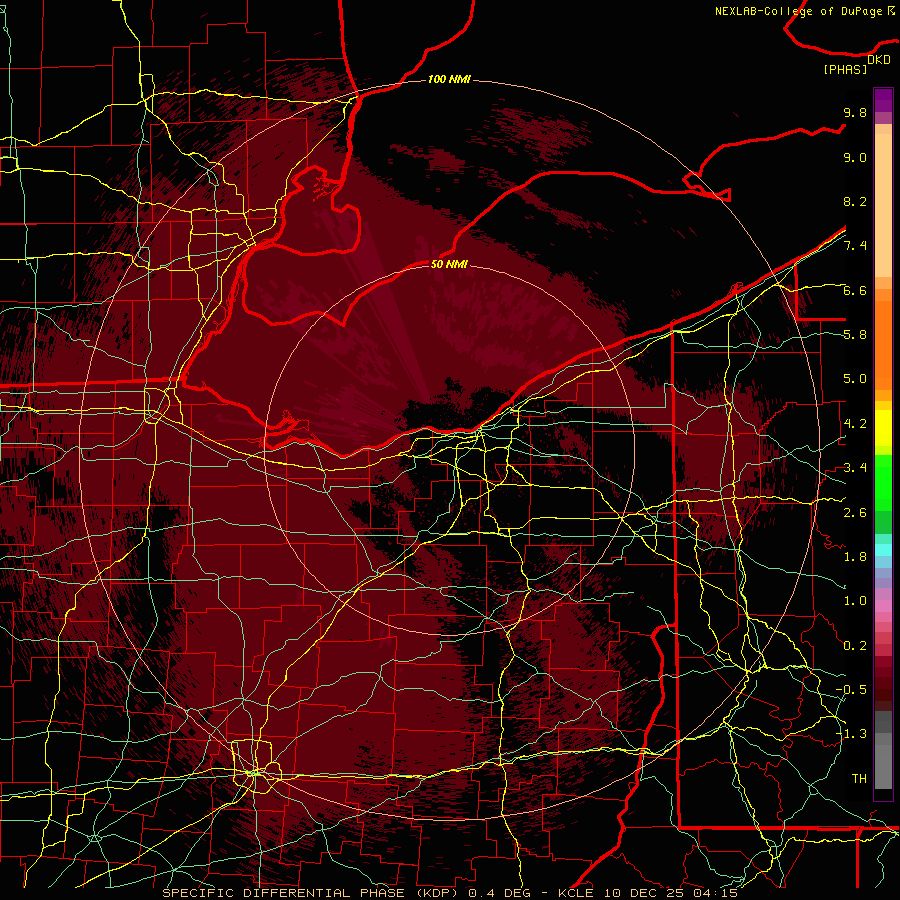Select the 5.8 color scale value

coord(855,335)
